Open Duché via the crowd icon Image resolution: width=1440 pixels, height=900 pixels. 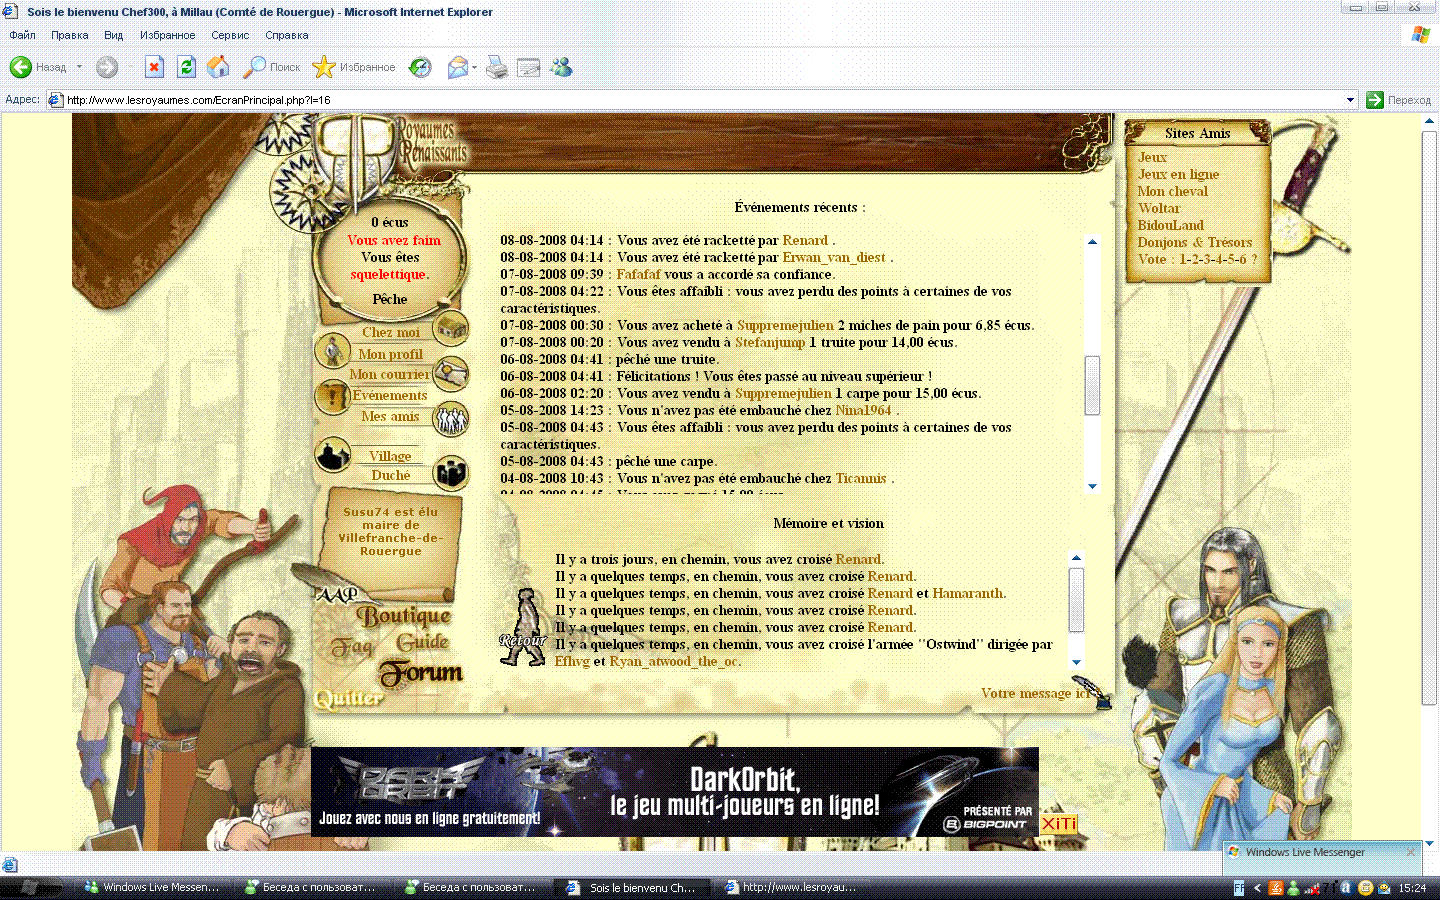point(449,473)
